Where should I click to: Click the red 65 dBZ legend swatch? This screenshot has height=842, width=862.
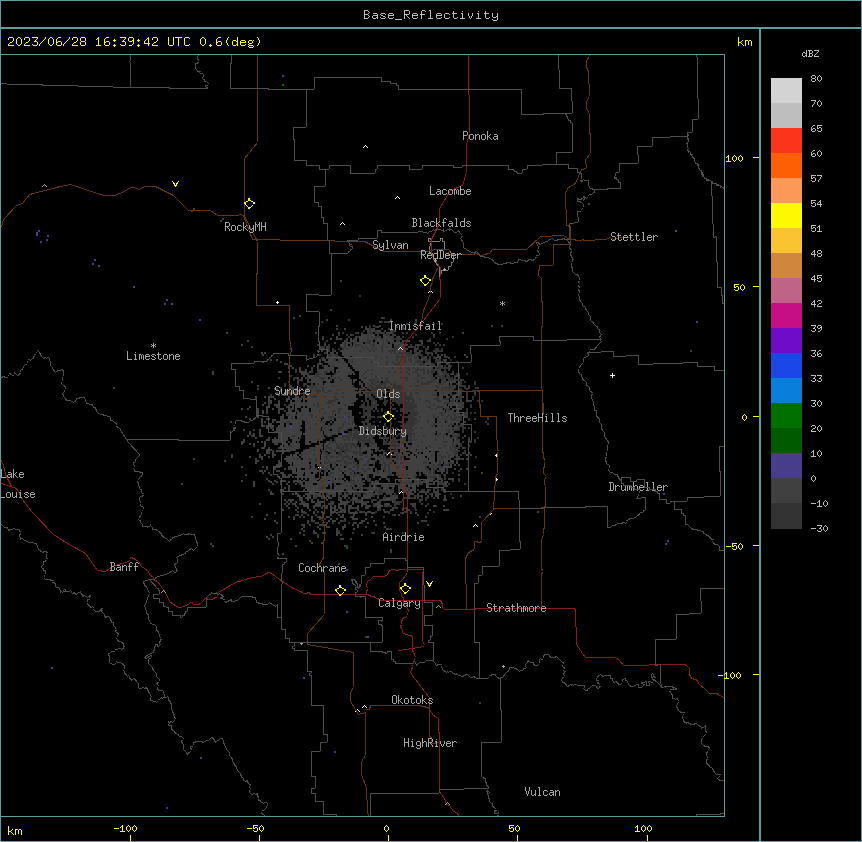[x=786, y=140]
